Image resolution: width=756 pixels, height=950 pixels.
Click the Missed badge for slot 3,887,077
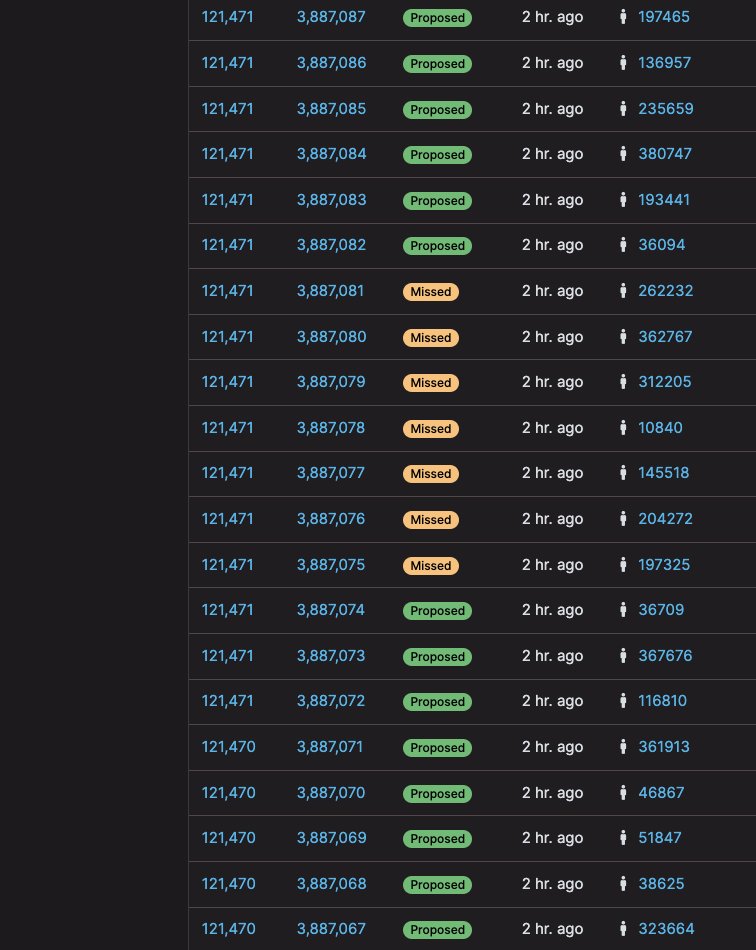click(x=431, y=474)
